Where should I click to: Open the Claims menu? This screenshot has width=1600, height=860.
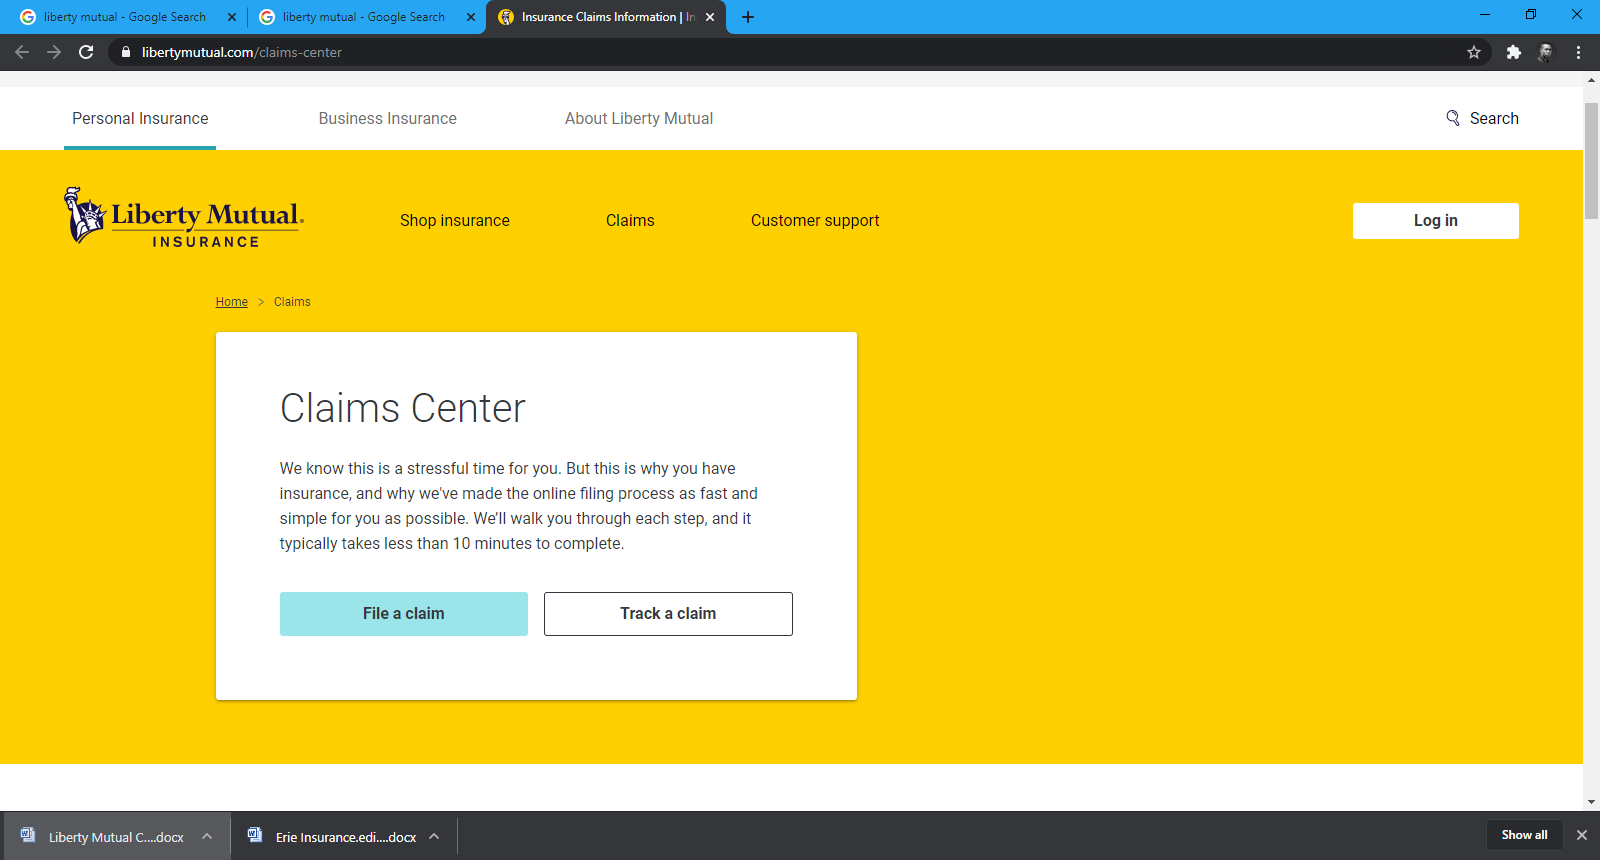630,220
